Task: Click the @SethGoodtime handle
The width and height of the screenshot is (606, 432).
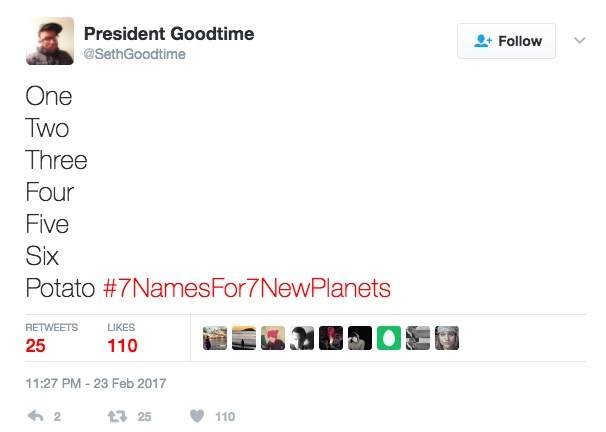Action: pos(133,54)
